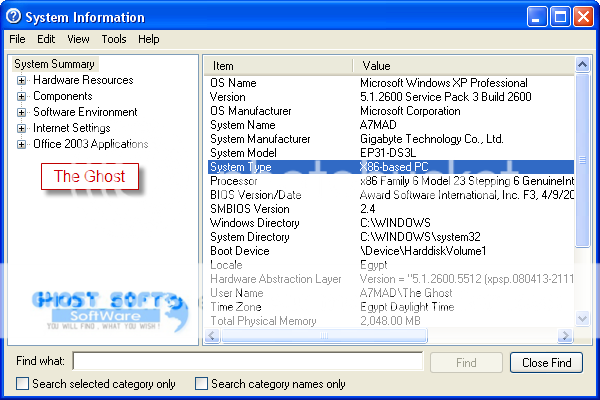Open the Edit menu
Image resolution: width=600 pixels, height=400 pixels.
pos(46,39)
